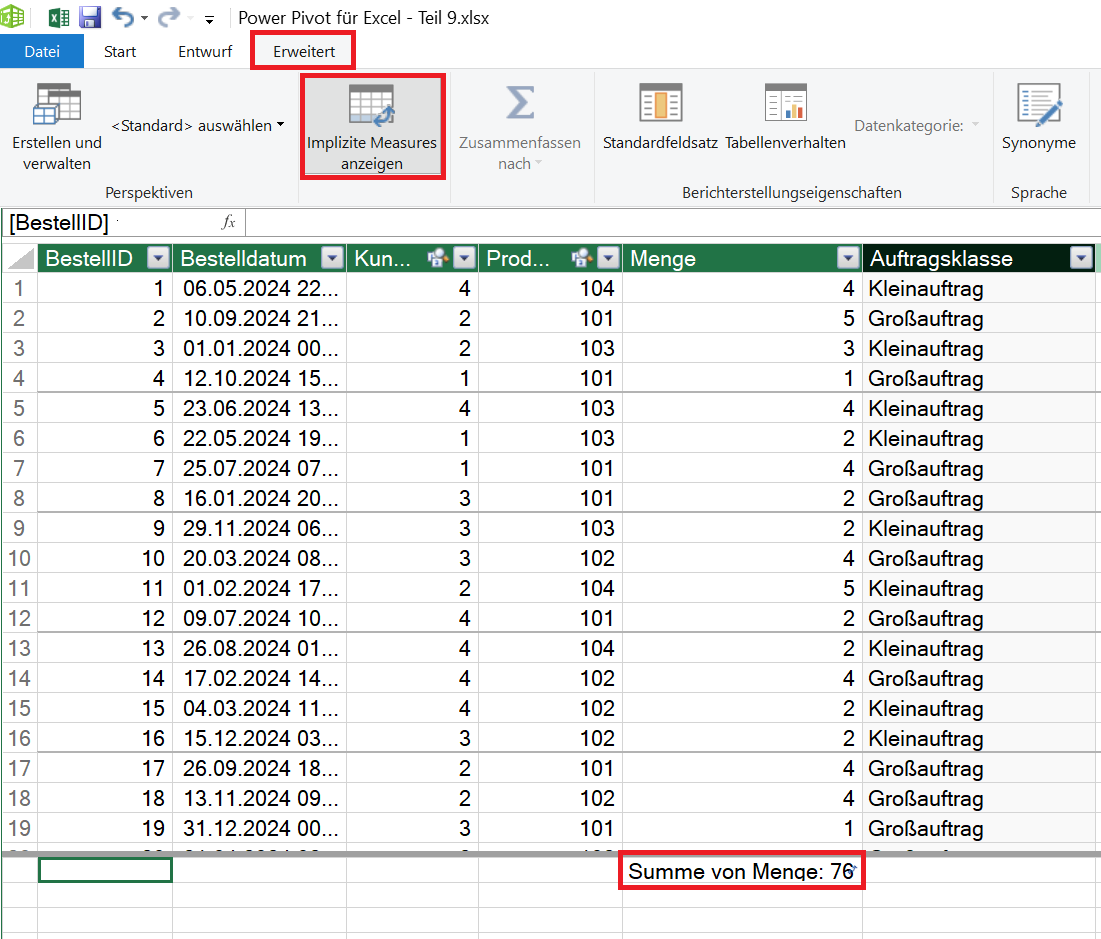Click into the formula bar
This screenshot has height=939, width=1101.
coord(673,223)
